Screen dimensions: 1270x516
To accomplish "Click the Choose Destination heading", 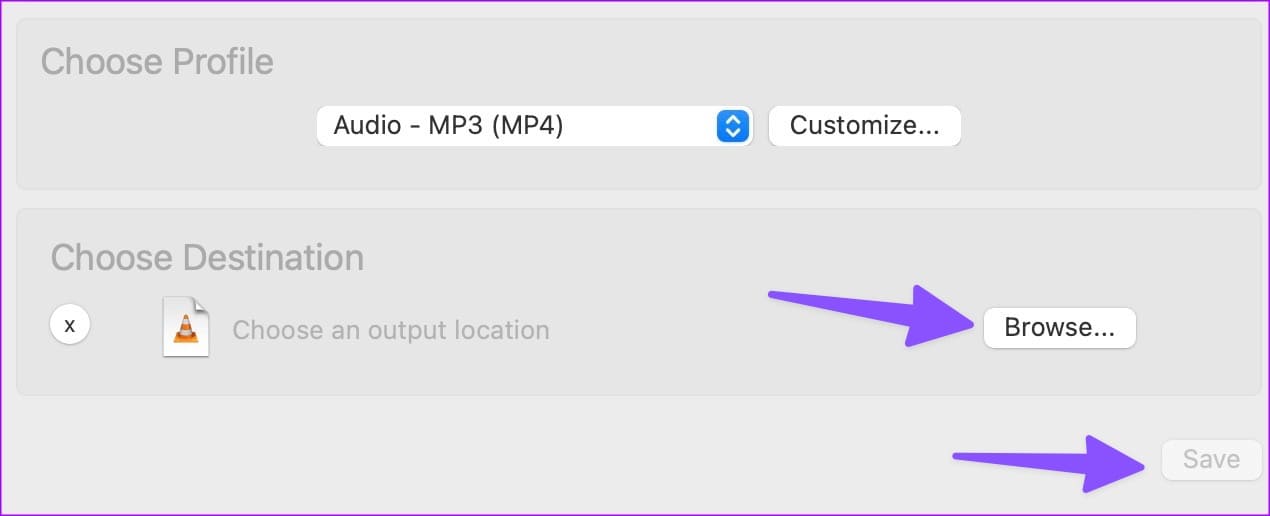I will (x=207, y=258).
